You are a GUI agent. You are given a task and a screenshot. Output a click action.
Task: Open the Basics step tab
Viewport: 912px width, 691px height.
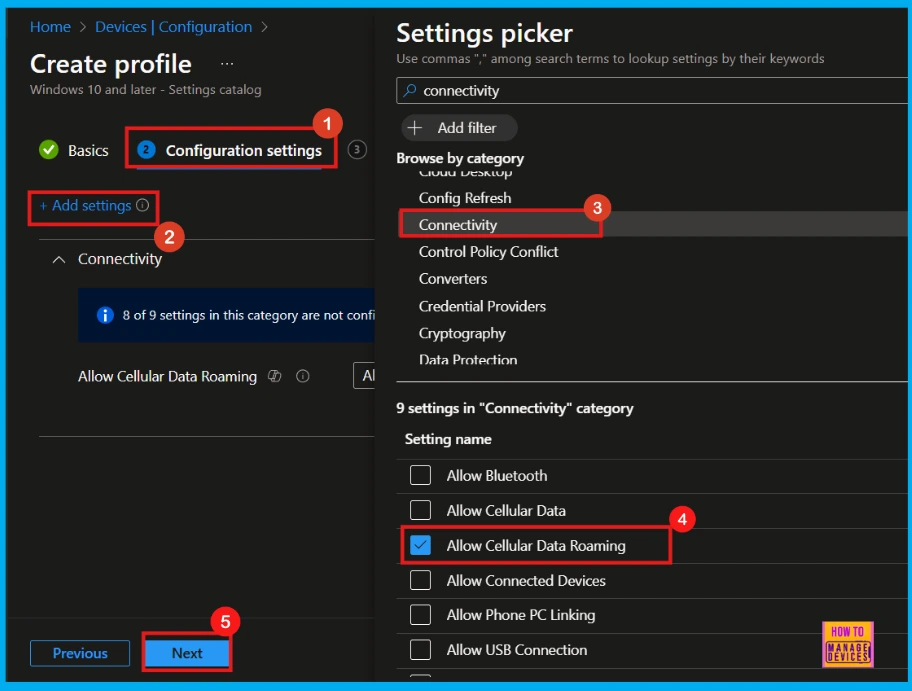click(74, 150)
